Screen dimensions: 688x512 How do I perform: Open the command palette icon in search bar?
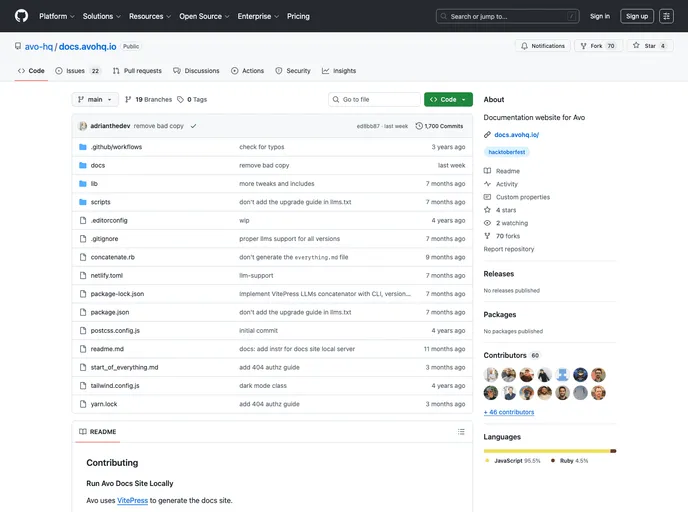[570, 16]
